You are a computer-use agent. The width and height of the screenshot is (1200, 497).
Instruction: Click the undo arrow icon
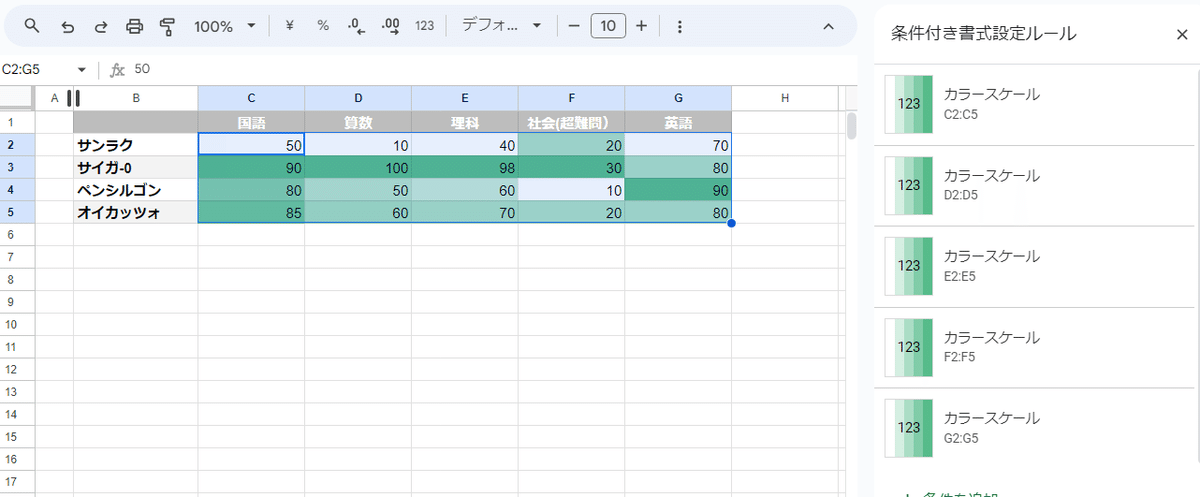click(x=68, y=26)
